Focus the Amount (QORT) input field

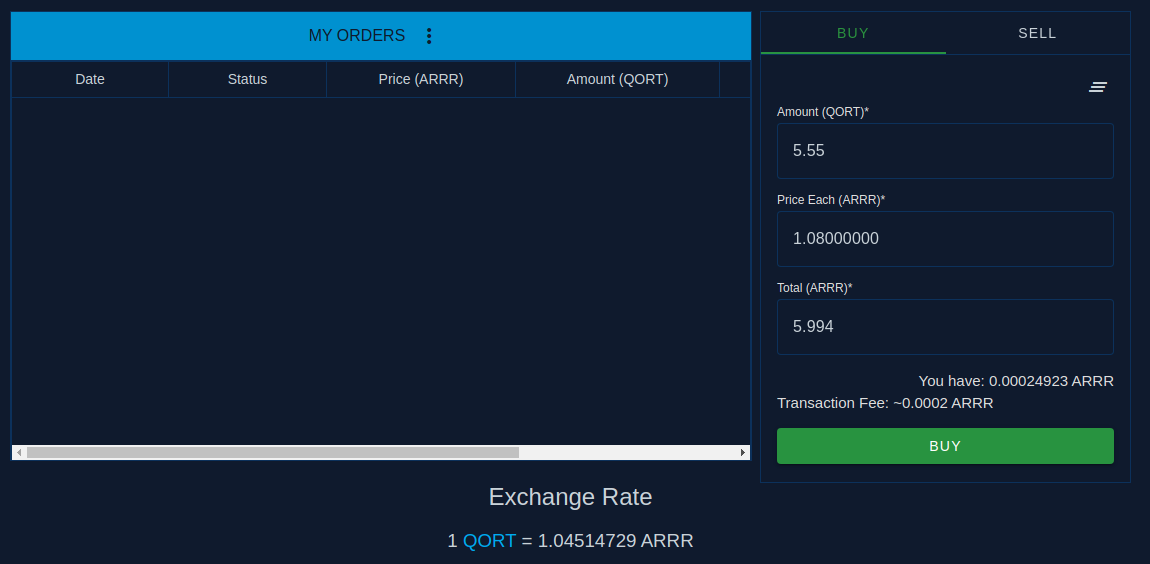point(945,151)
